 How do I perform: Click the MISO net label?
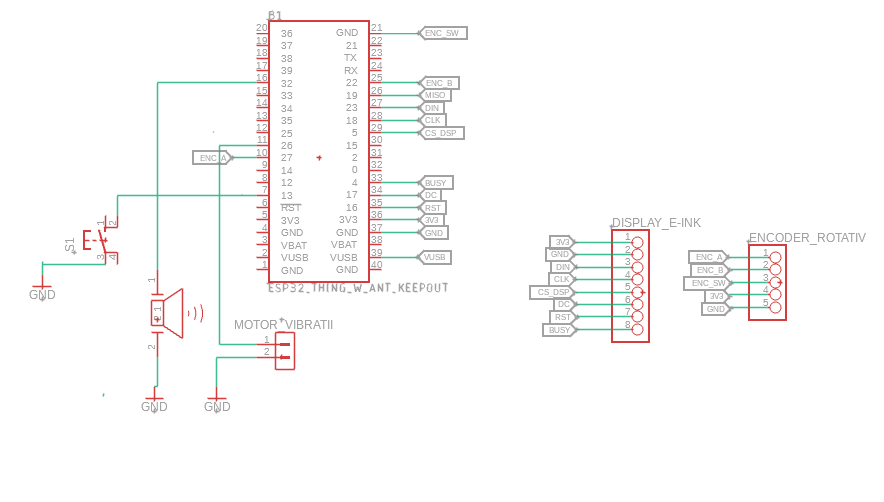pos(435,95)
